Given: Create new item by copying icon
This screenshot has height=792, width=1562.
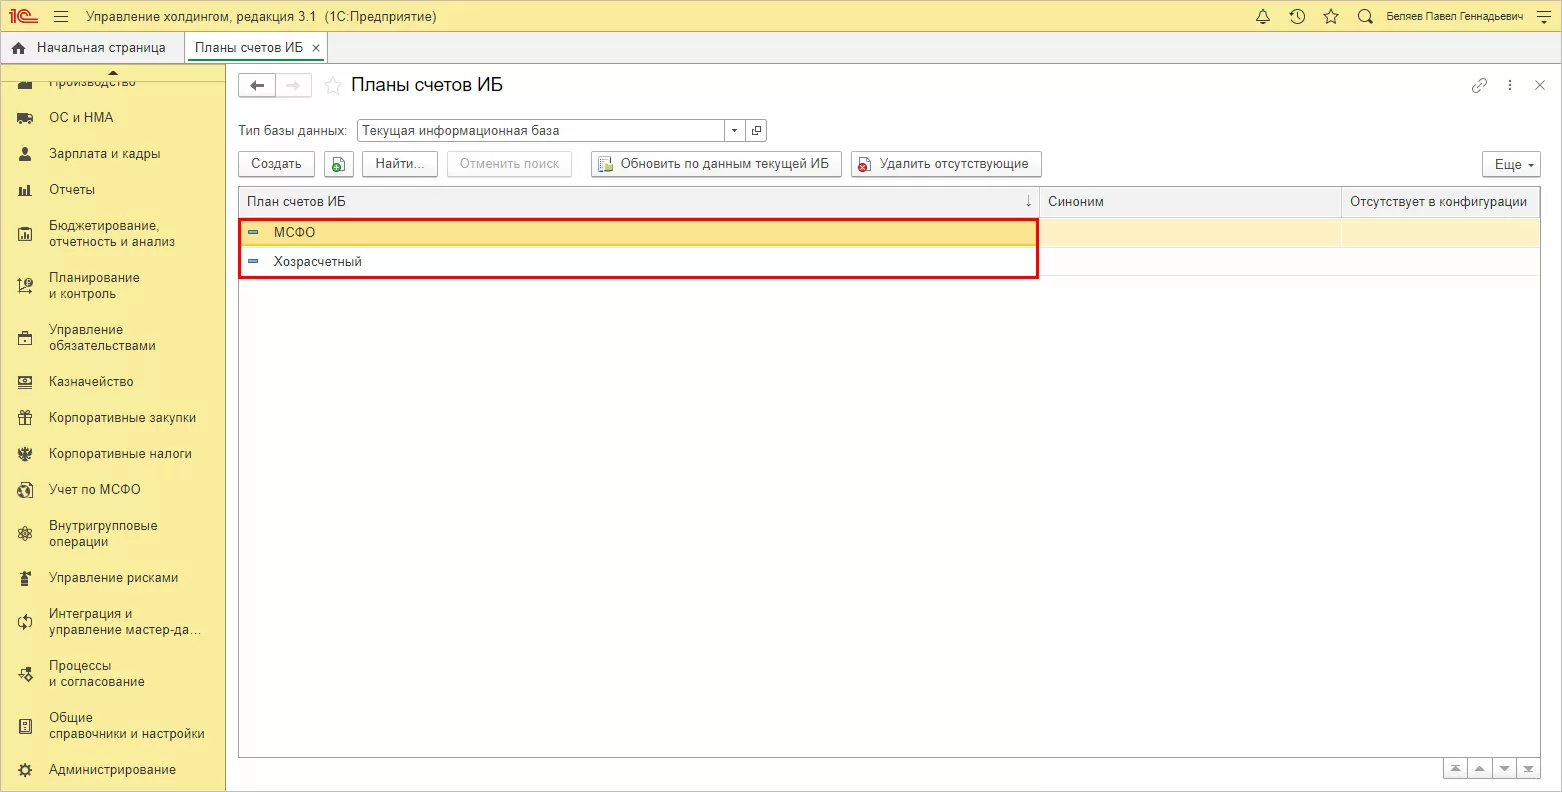Looking at the screenshot, I should [338, 164].
